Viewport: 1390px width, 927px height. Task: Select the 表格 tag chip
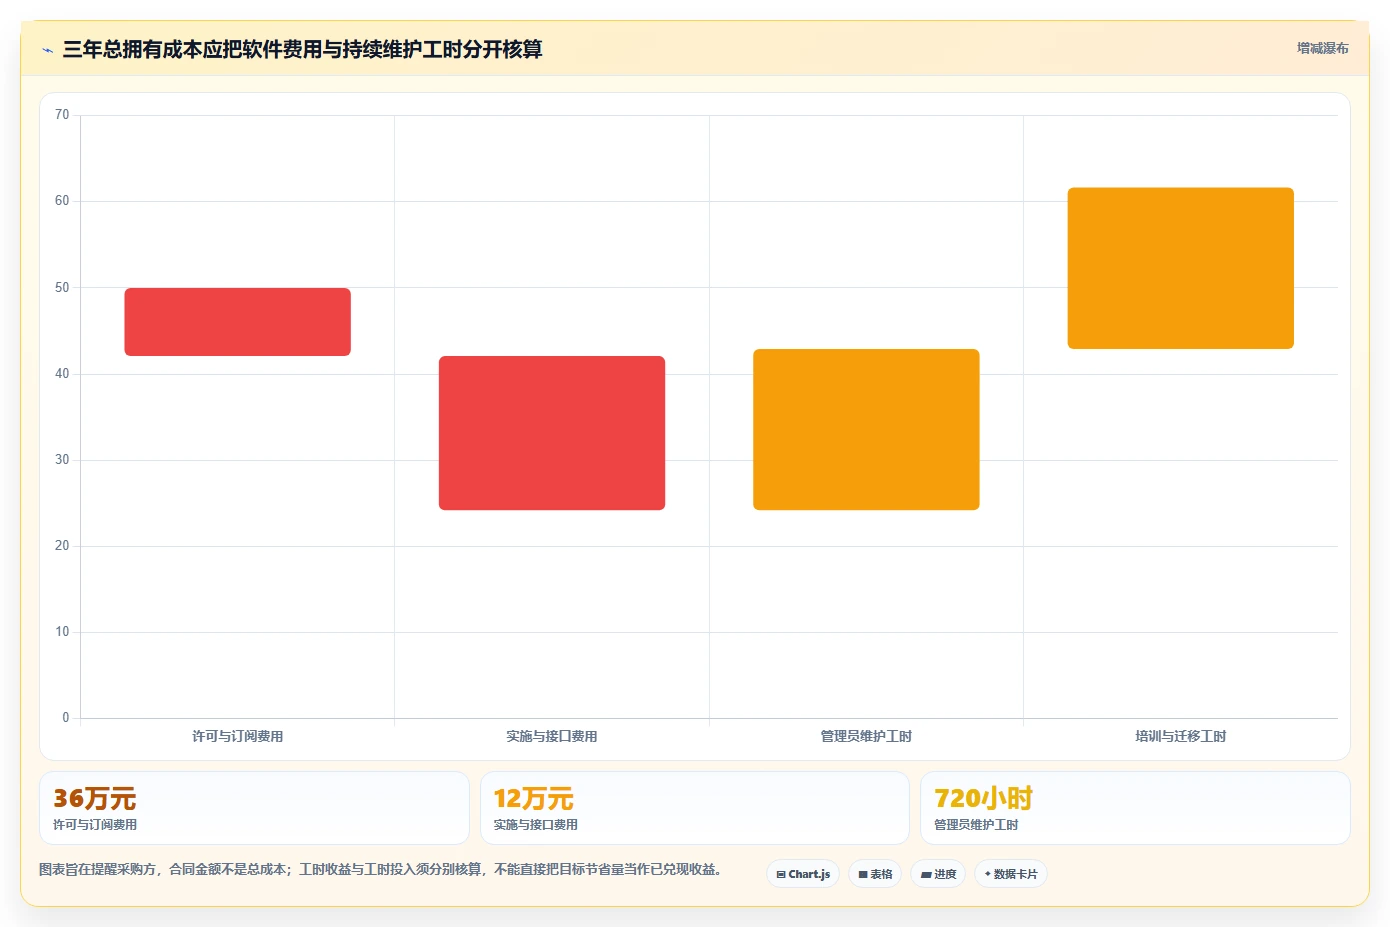[875, 874]
